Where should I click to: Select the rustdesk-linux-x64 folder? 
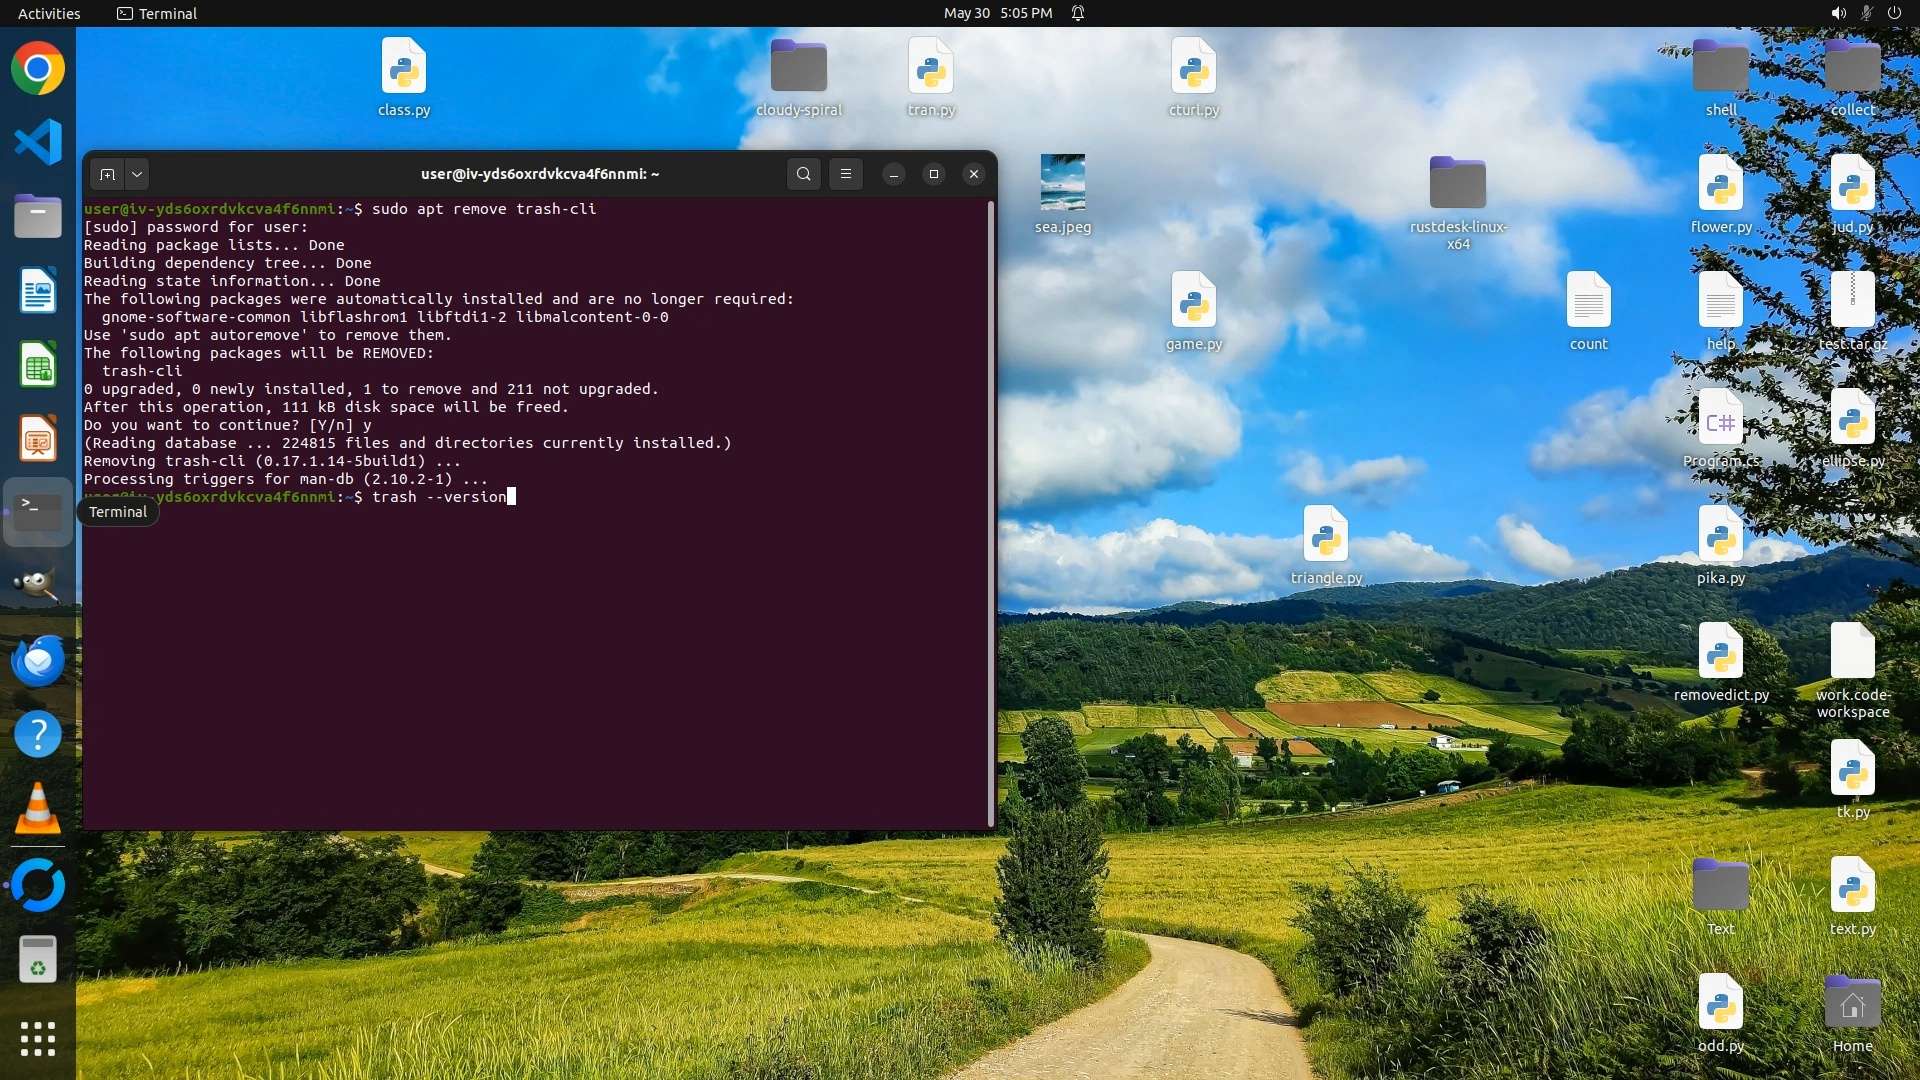click(1457, 184)
